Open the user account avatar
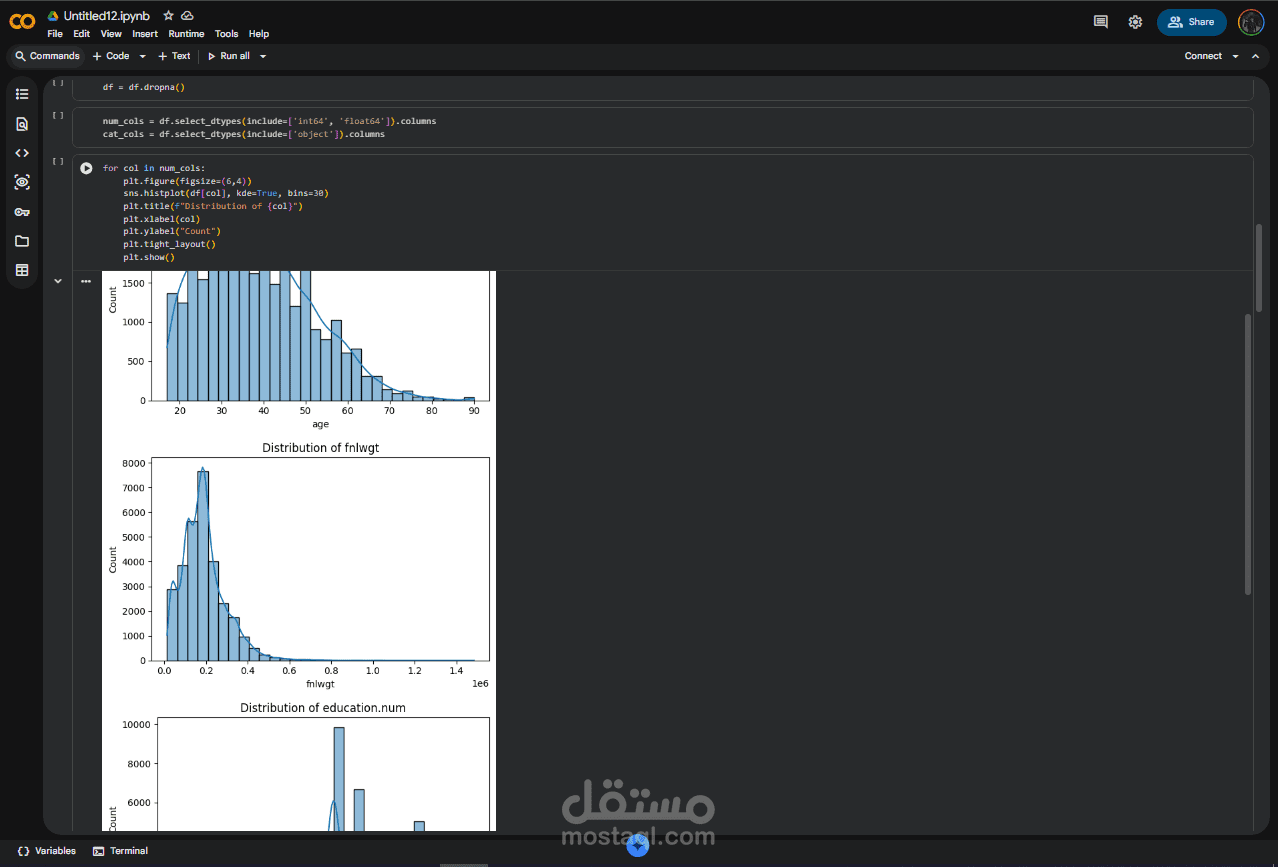 [x=1251, y=22]
